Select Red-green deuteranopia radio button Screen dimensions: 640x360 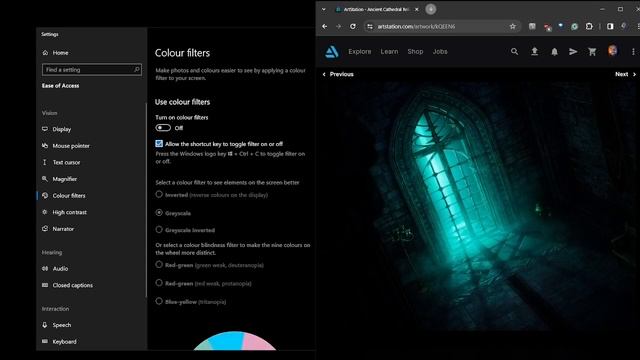coord(159,265)
